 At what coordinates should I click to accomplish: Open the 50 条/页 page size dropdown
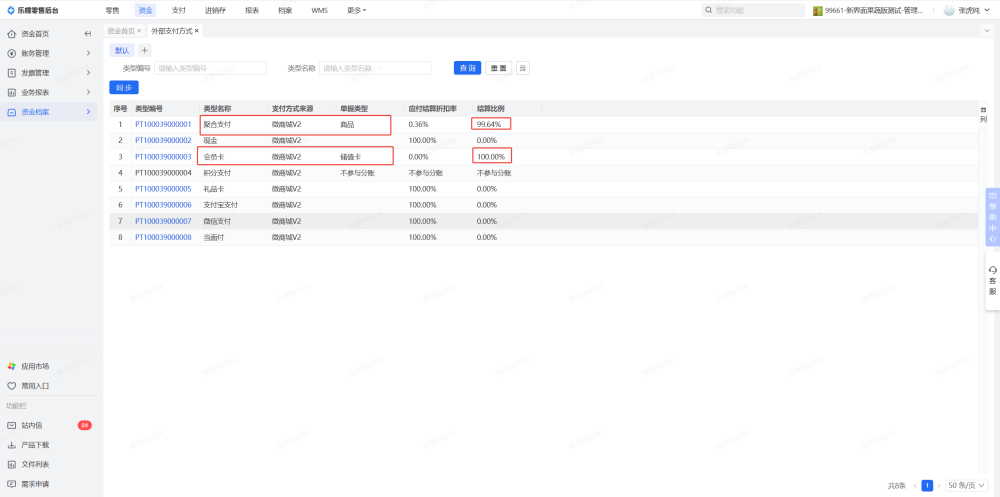point(962,485)
